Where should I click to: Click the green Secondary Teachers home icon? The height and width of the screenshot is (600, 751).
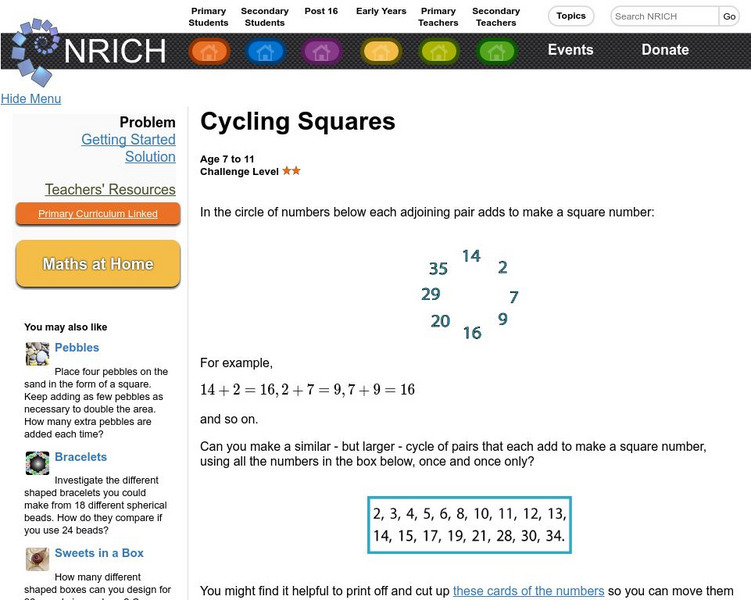496,51
